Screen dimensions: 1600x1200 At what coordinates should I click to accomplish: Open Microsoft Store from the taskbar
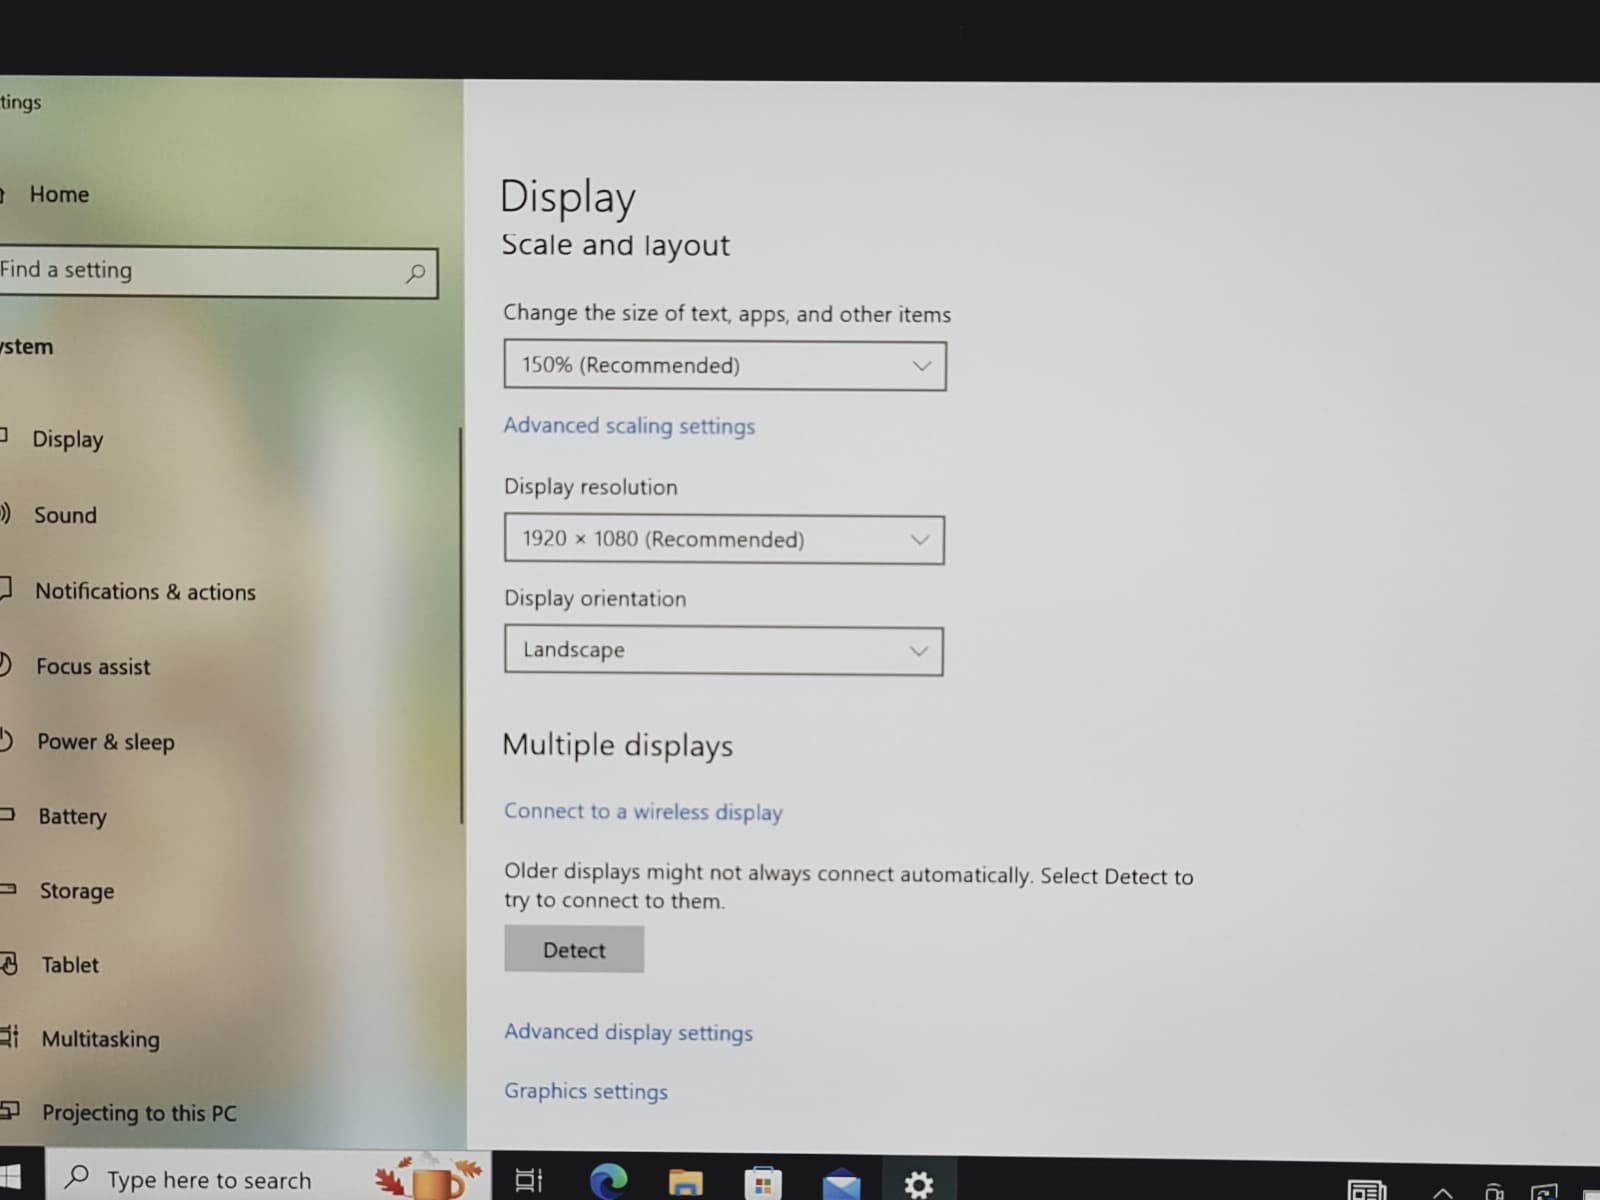(x=763, y=1183)
